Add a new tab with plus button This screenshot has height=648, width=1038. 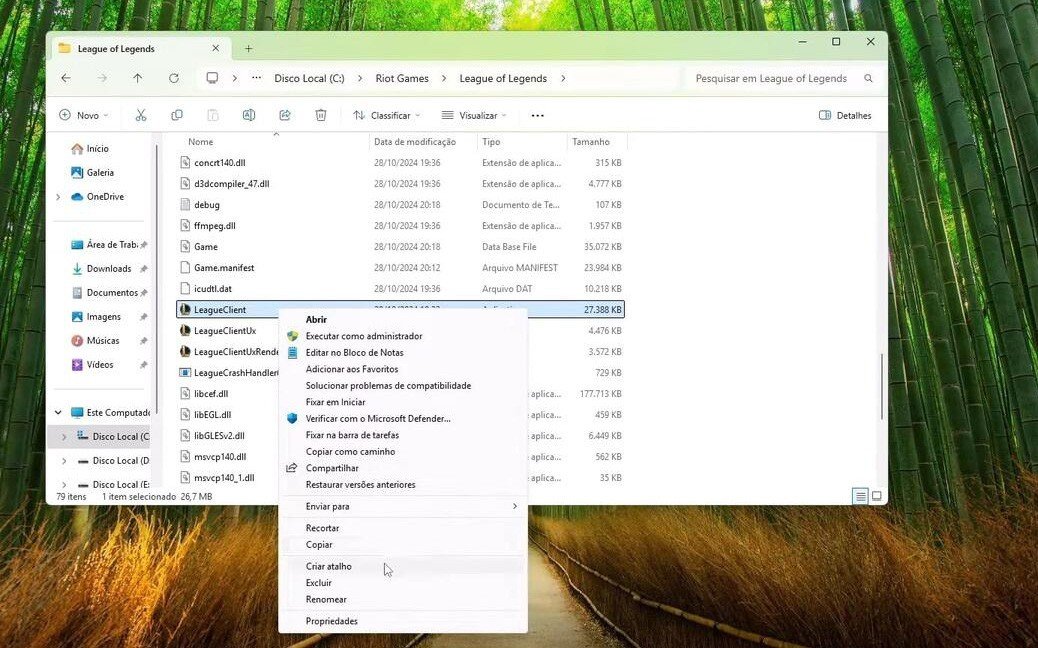pos(248,48)
